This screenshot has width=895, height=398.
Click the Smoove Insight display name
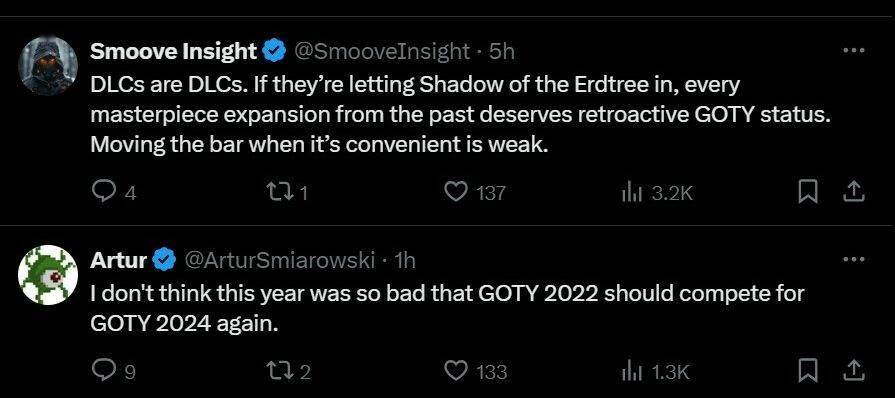pos(174,52)
